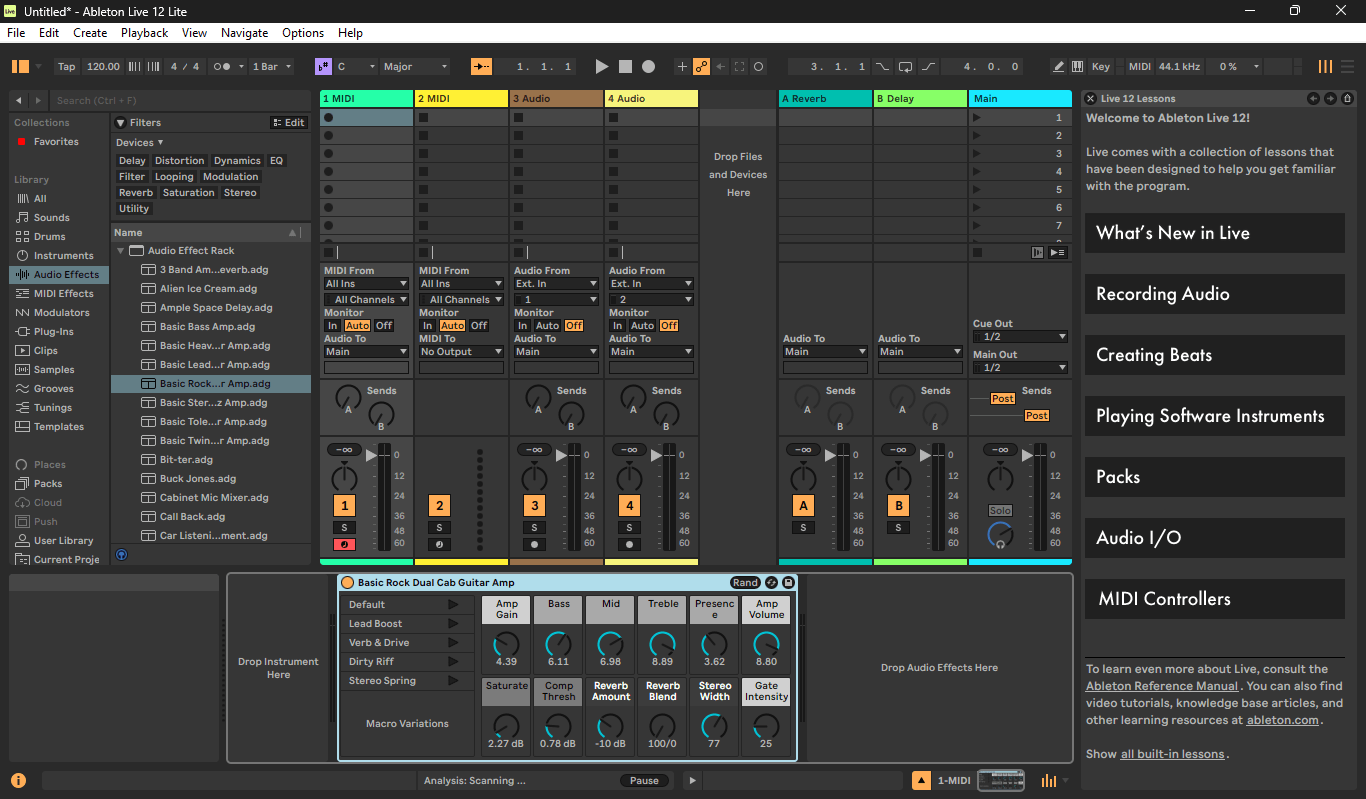Screen dimensions: 1366x799
Task: Save the rack preset via disk icon
Action: (788, 583)
